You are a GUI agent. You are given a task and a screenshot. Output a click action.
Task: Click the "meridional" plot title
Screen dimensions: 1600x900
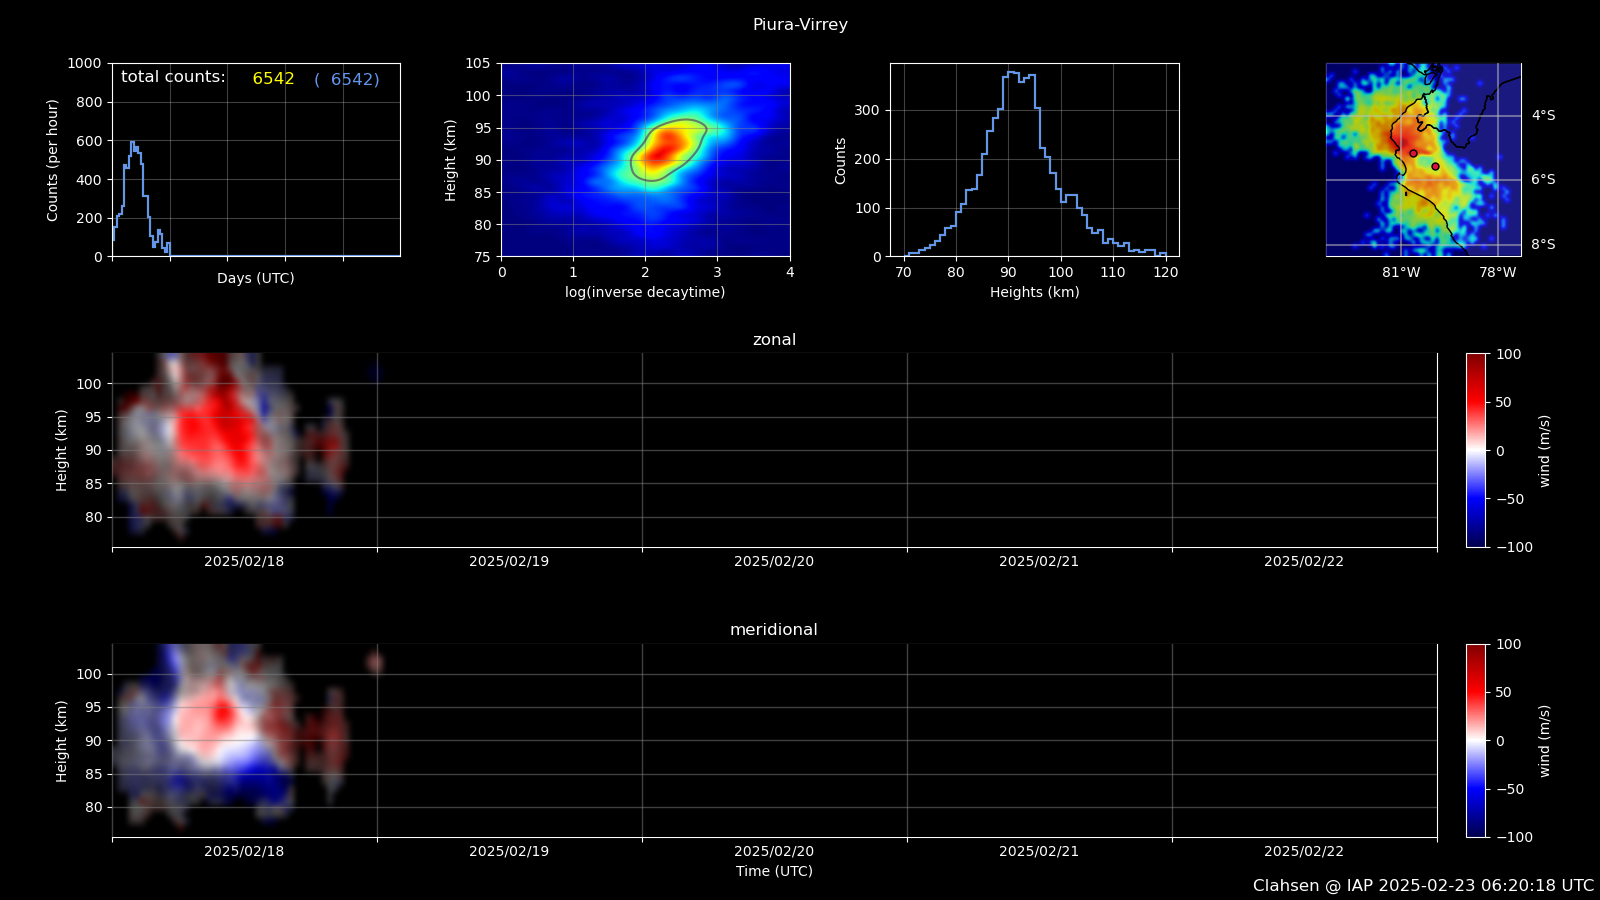click(x=774, y=630)
